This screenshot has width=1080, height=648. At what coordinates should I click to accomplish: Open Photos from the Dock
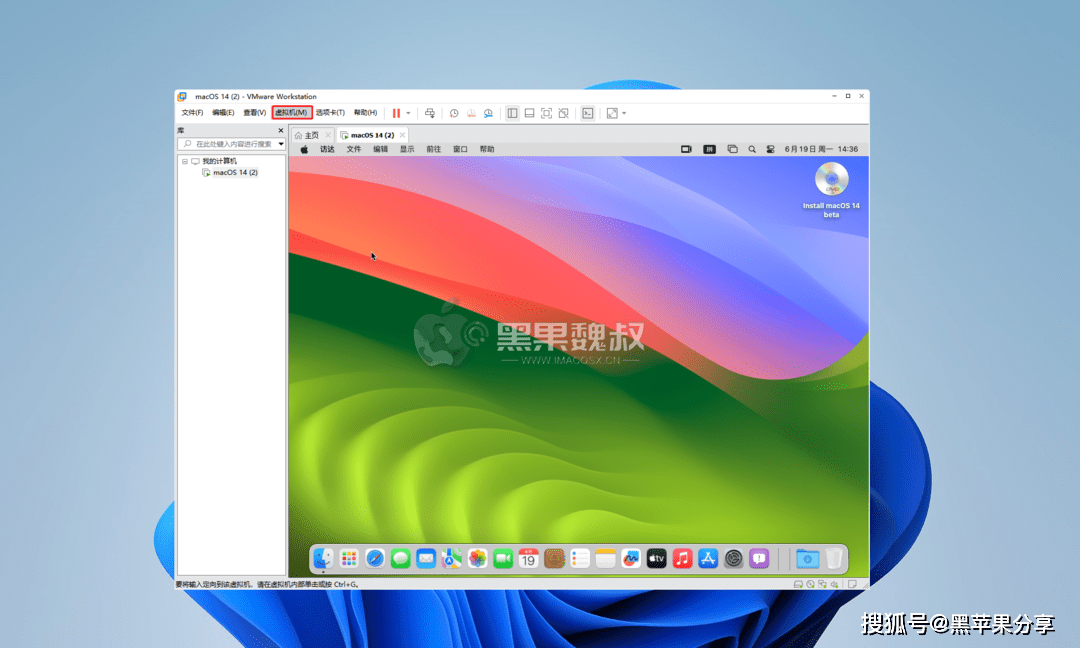pyautogui.click(x=477, y=558)
